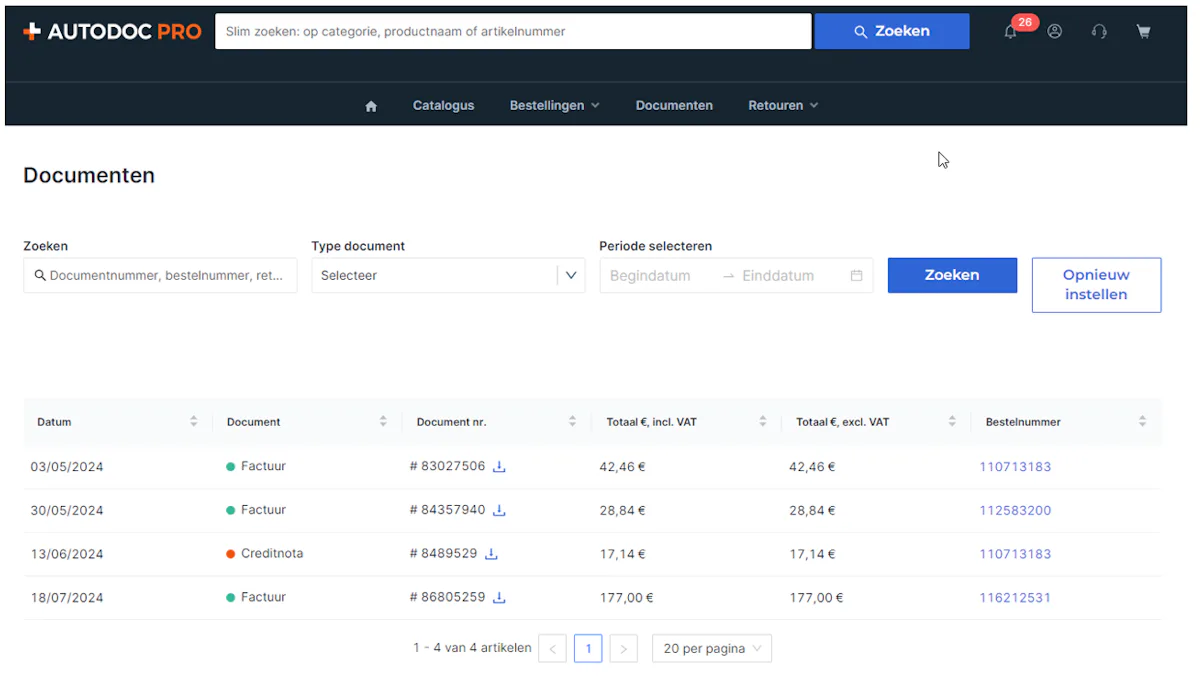Open order link 112583200
The width and height of the screenshot is (1200, 676).
1015,510
